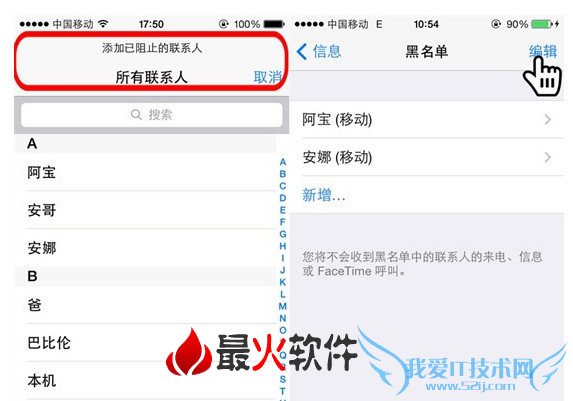Tap 新增... to add blocked contact
This screenshot has height=401, width=573.
[324, 195]
